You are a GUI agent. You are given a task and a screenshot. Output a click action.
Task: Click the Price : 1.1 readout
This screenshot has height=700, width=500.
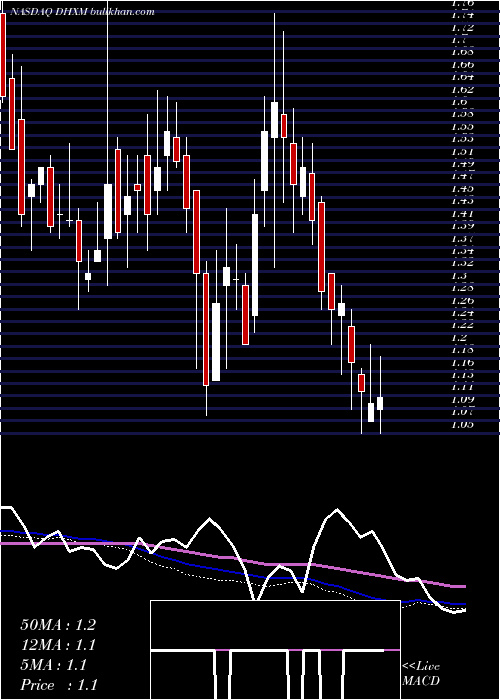58,685
